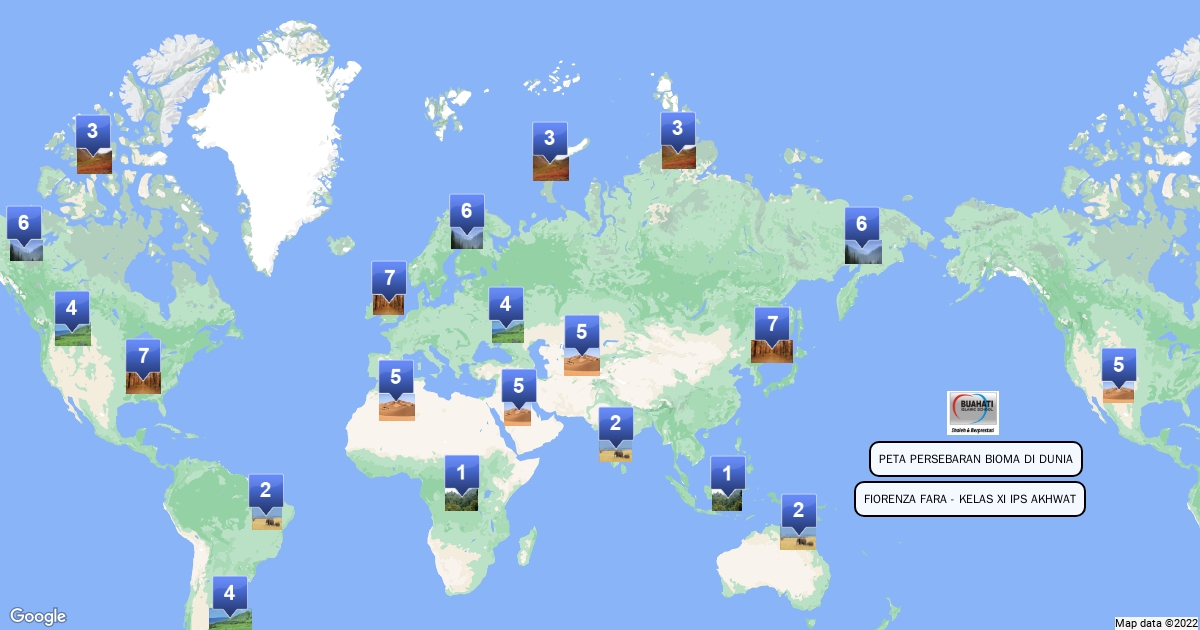Click the 'FIORENZA FARA - KELAS XI IPS AKHWAT' label

click(970, 498)
